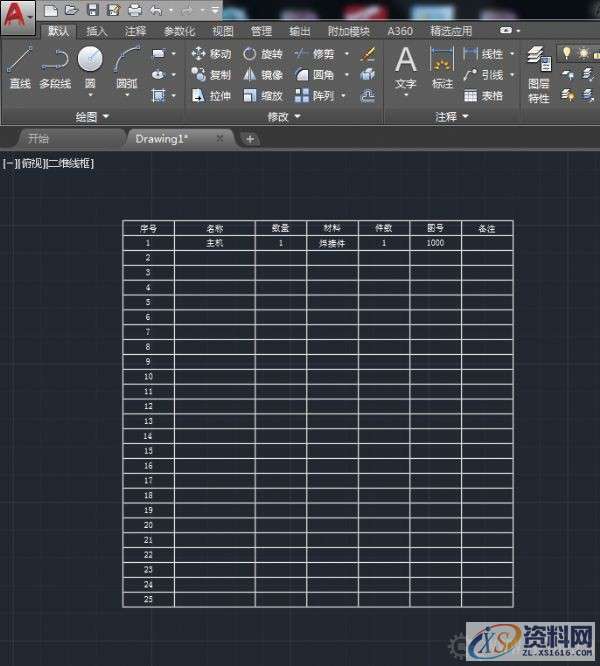Click the [-] viewport control
Viewport: 600px width, 666px height.
pos(9,163)
